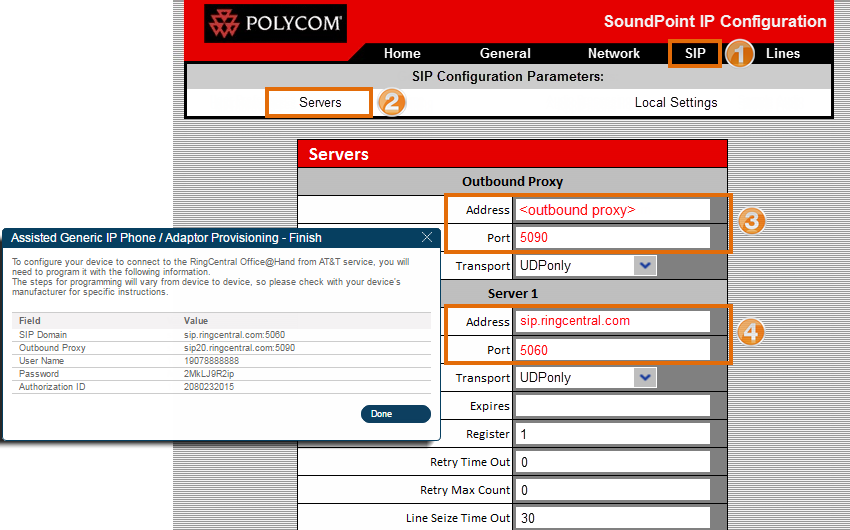Select Authorization ID value 2080232015
Screen dimensions: 850x530
pyautogui.click(x=209, y=387)
